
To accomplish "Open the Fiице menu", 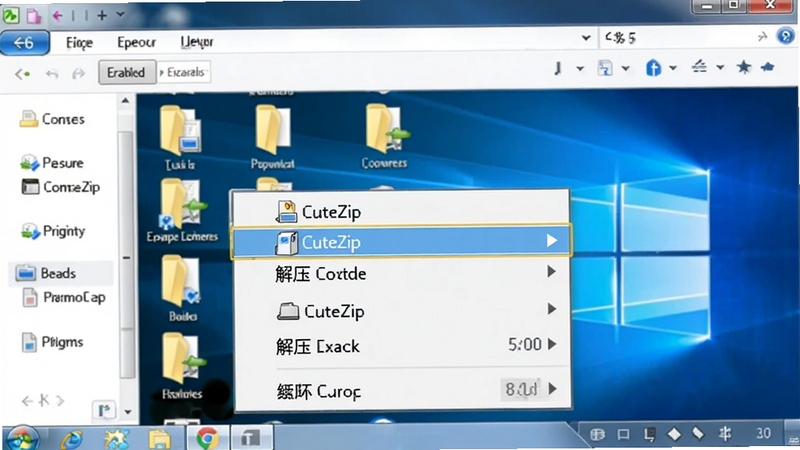I will point(79,43).
